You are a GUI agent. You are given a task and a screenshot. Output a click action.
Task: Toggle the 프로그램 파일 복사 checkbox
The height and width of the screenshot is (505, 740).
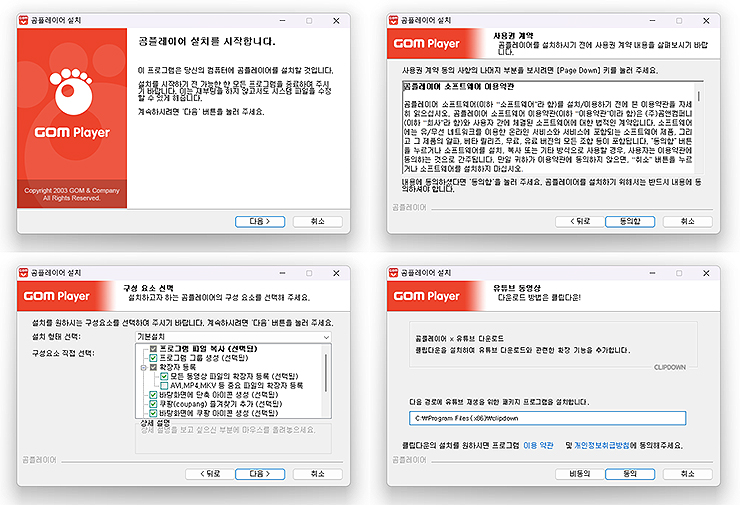tap(153, 349)
